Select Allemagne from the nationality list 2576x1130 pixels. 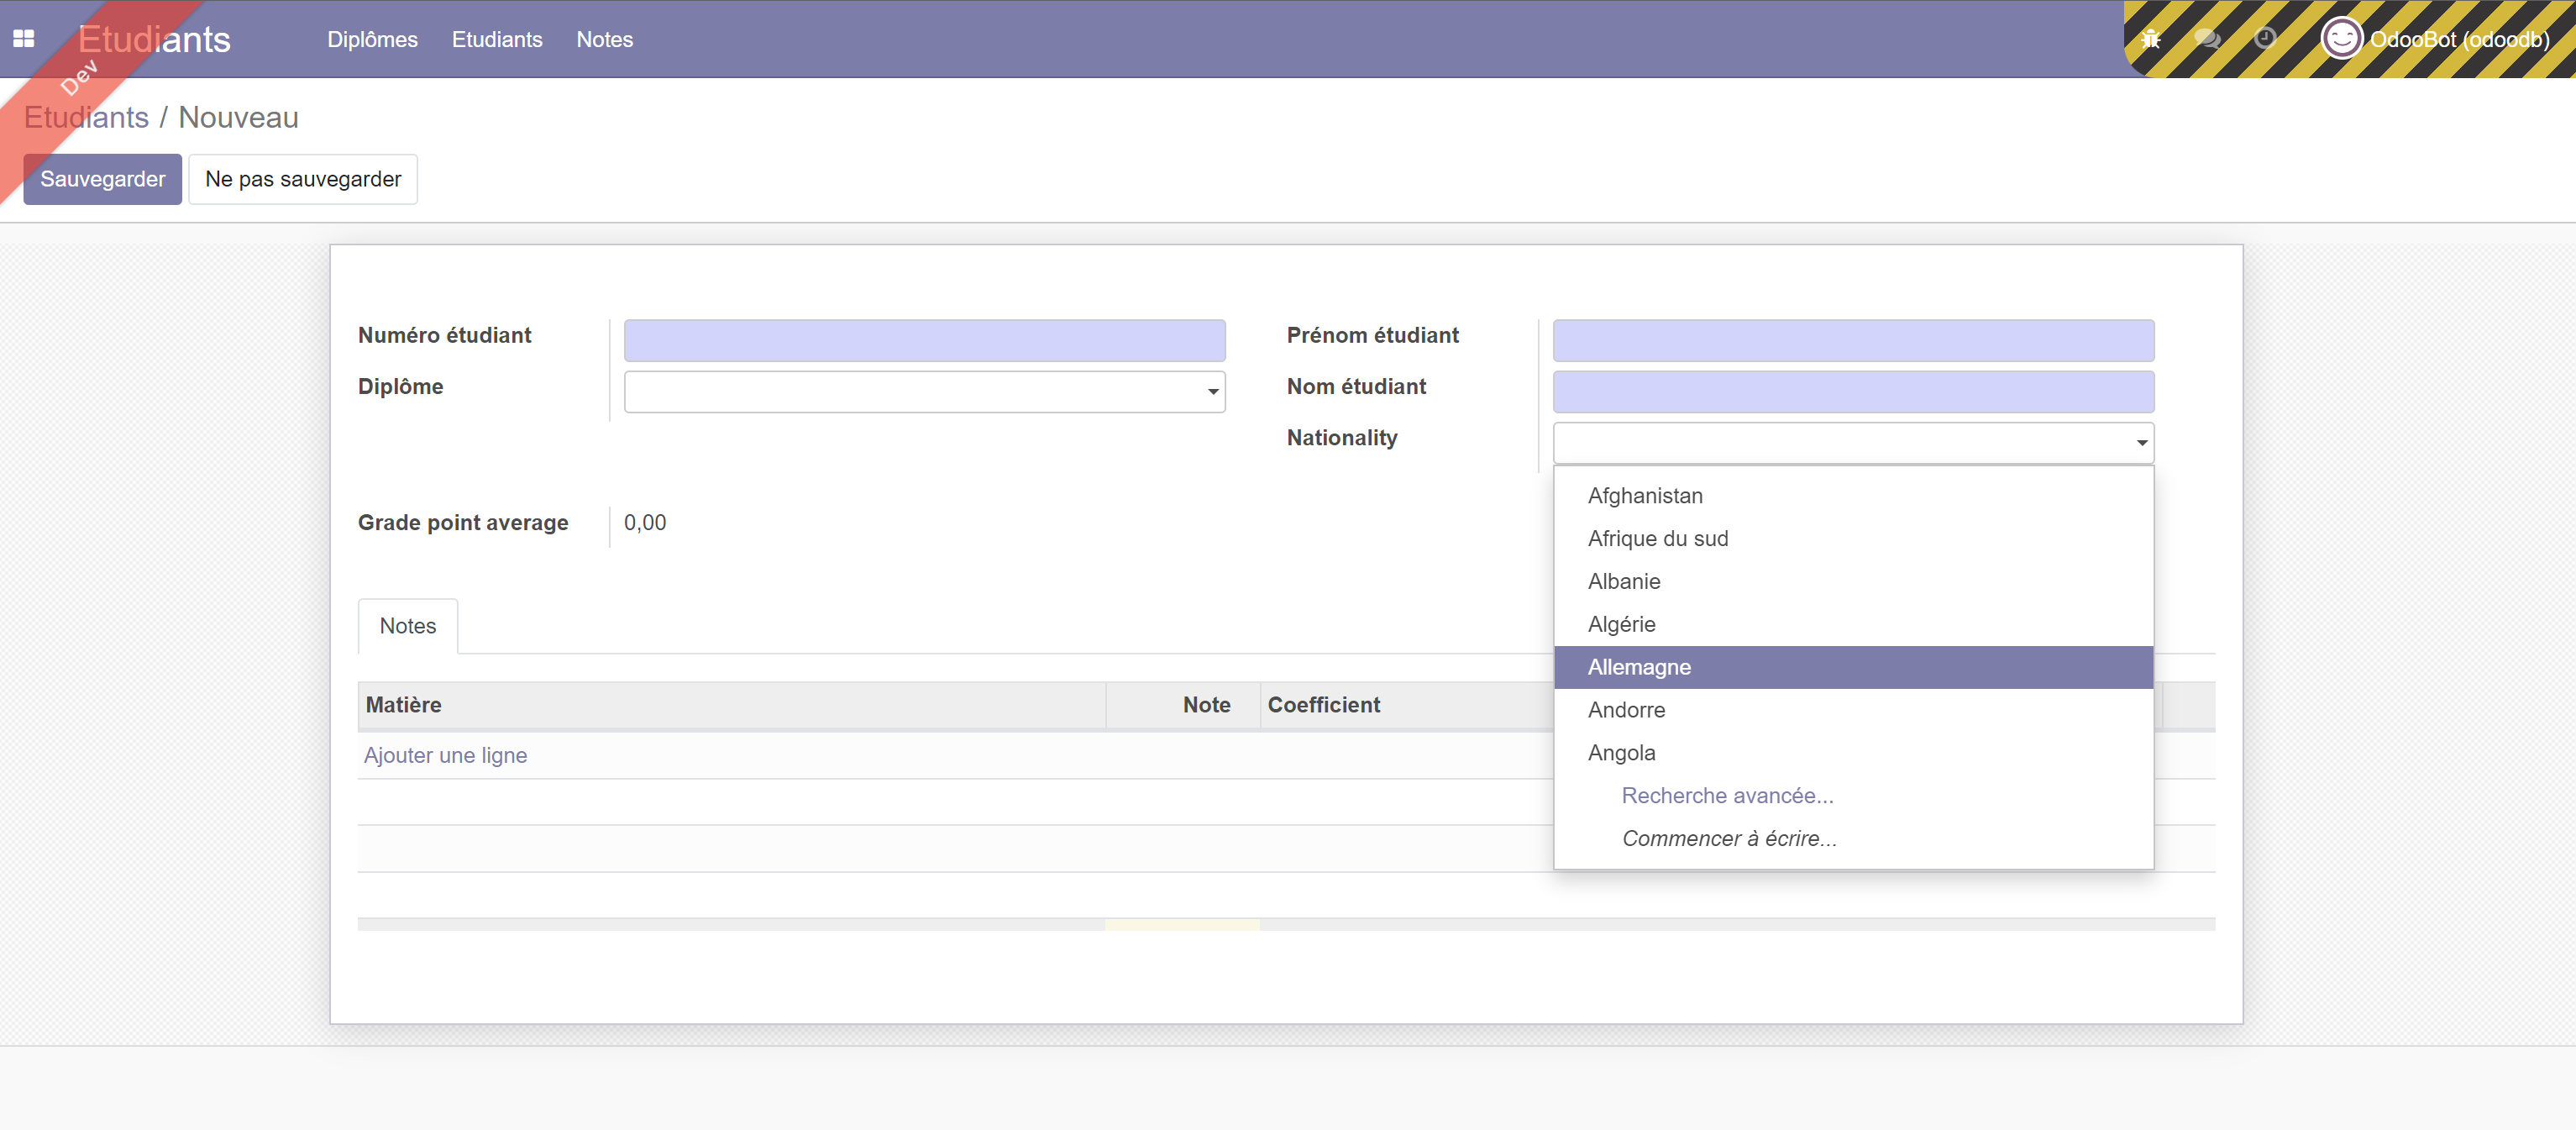(1639, 667)
